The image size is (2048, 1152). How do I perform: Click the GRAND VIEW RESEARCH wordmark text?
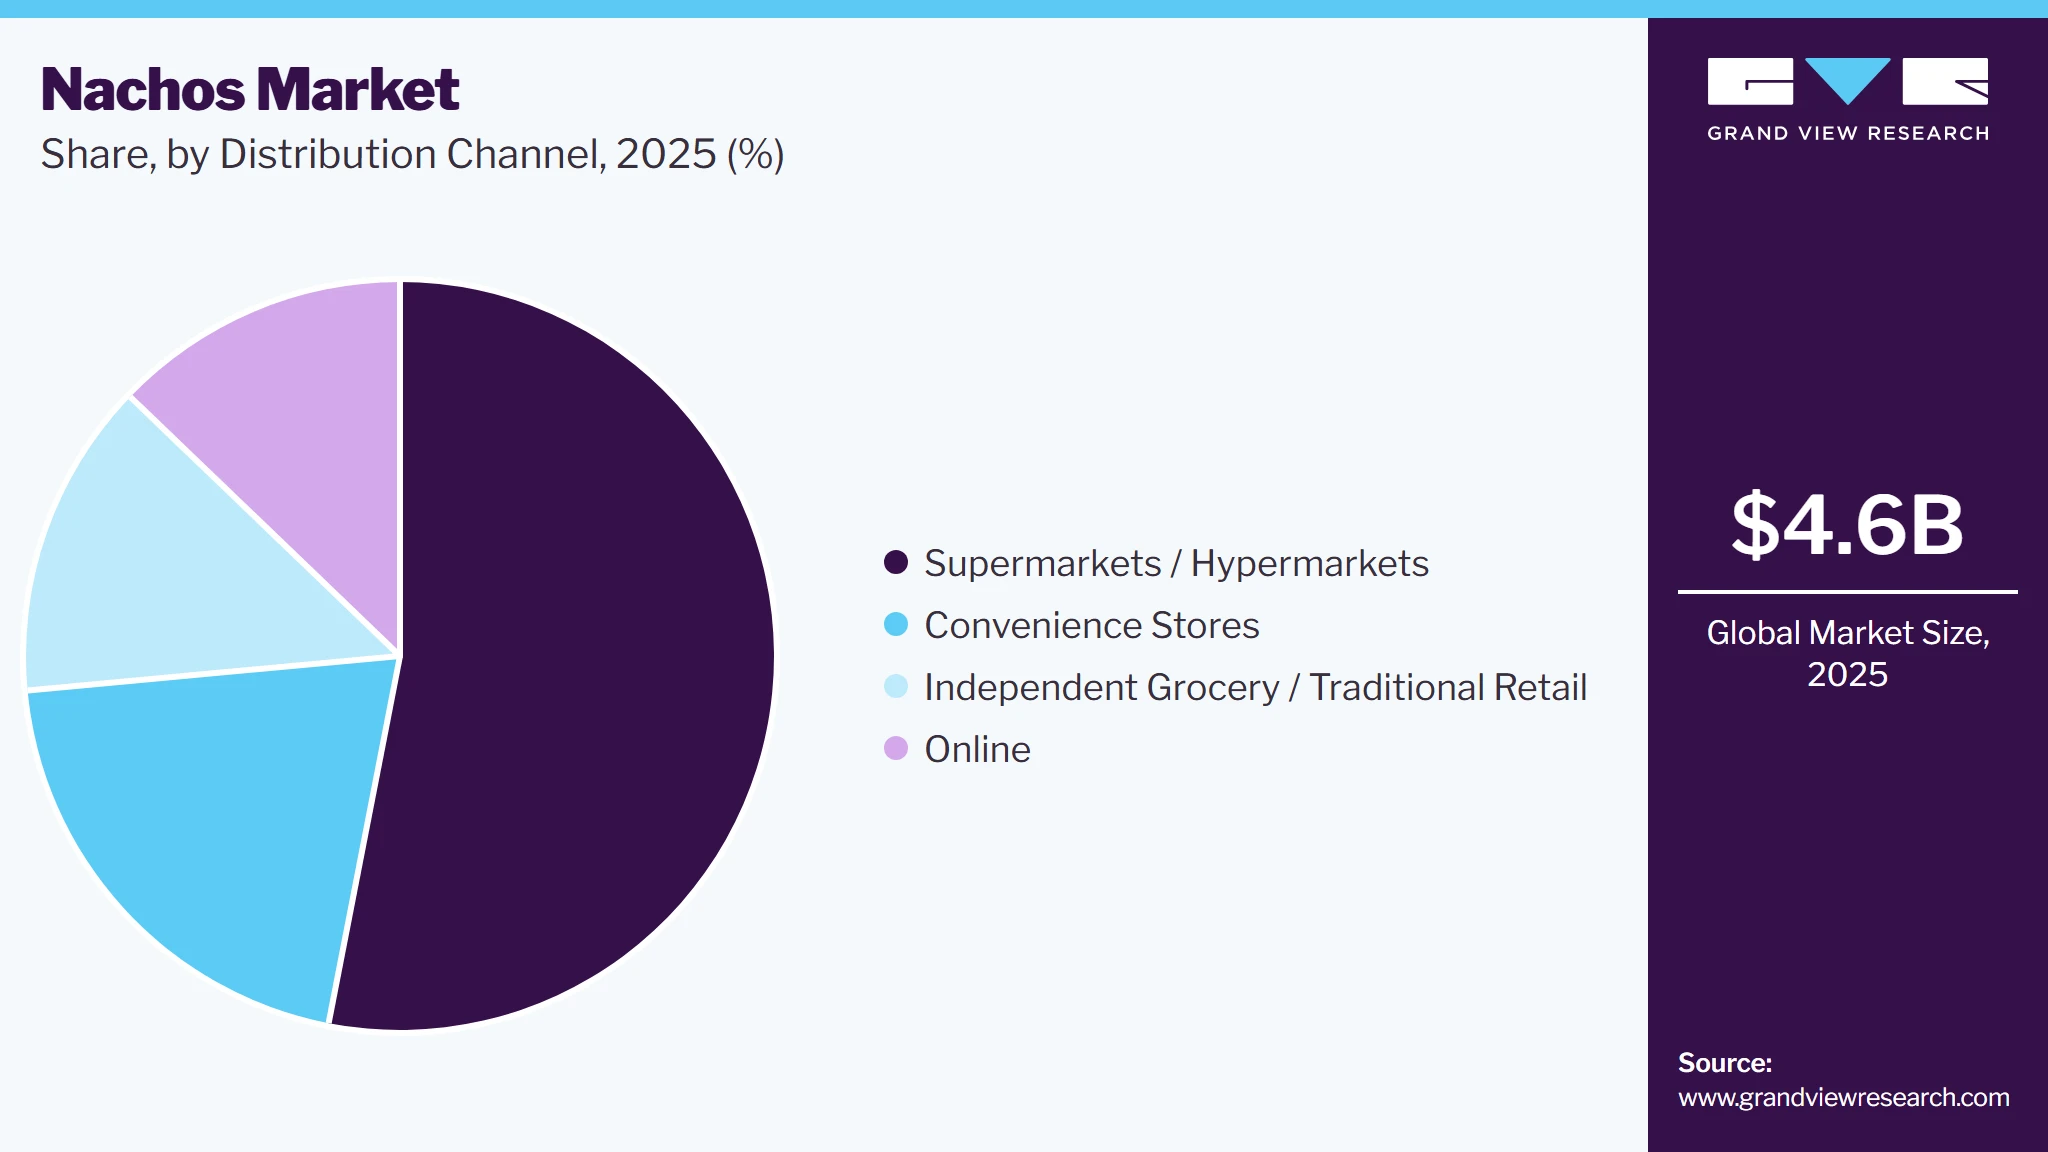click(1848, 134)
